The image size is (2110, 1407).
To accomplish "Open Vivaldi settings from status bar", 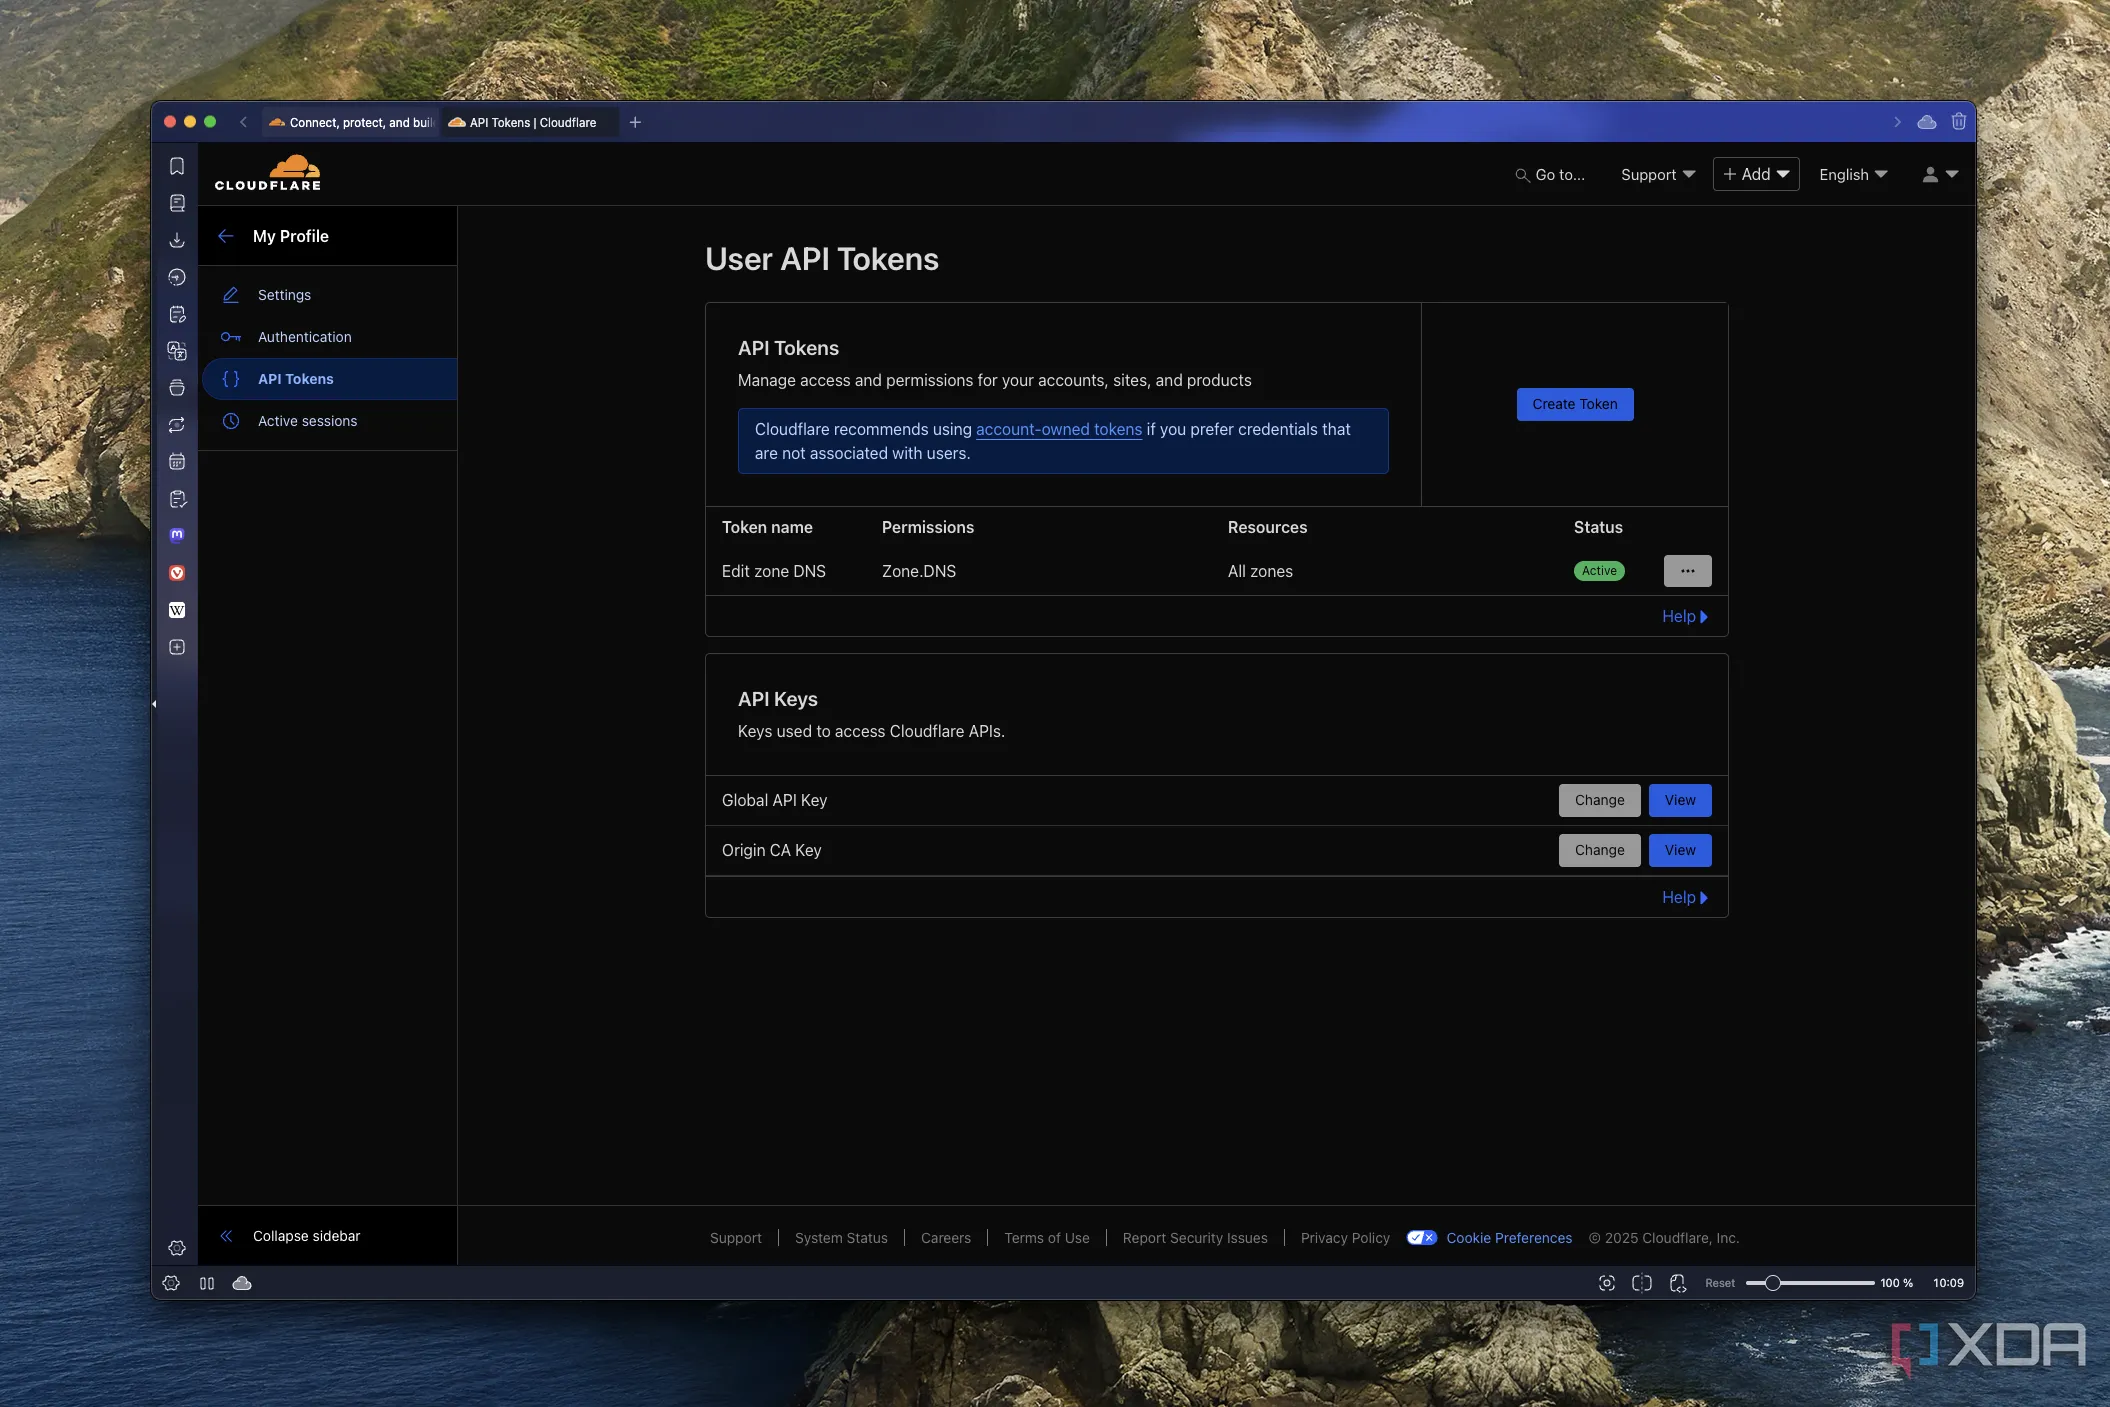I will click(x=171, y=1283).
